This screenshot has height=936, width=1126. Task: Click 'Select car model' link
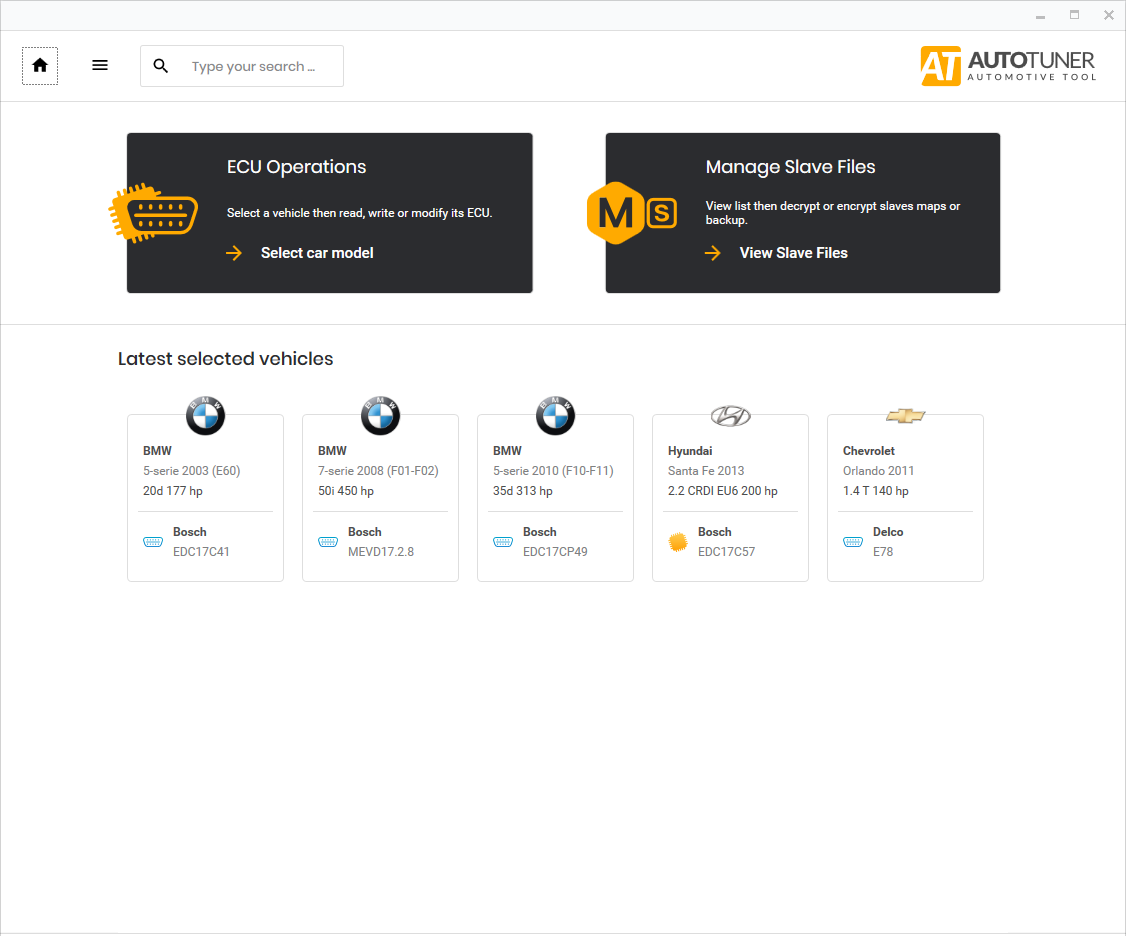[x=317, y=253]
